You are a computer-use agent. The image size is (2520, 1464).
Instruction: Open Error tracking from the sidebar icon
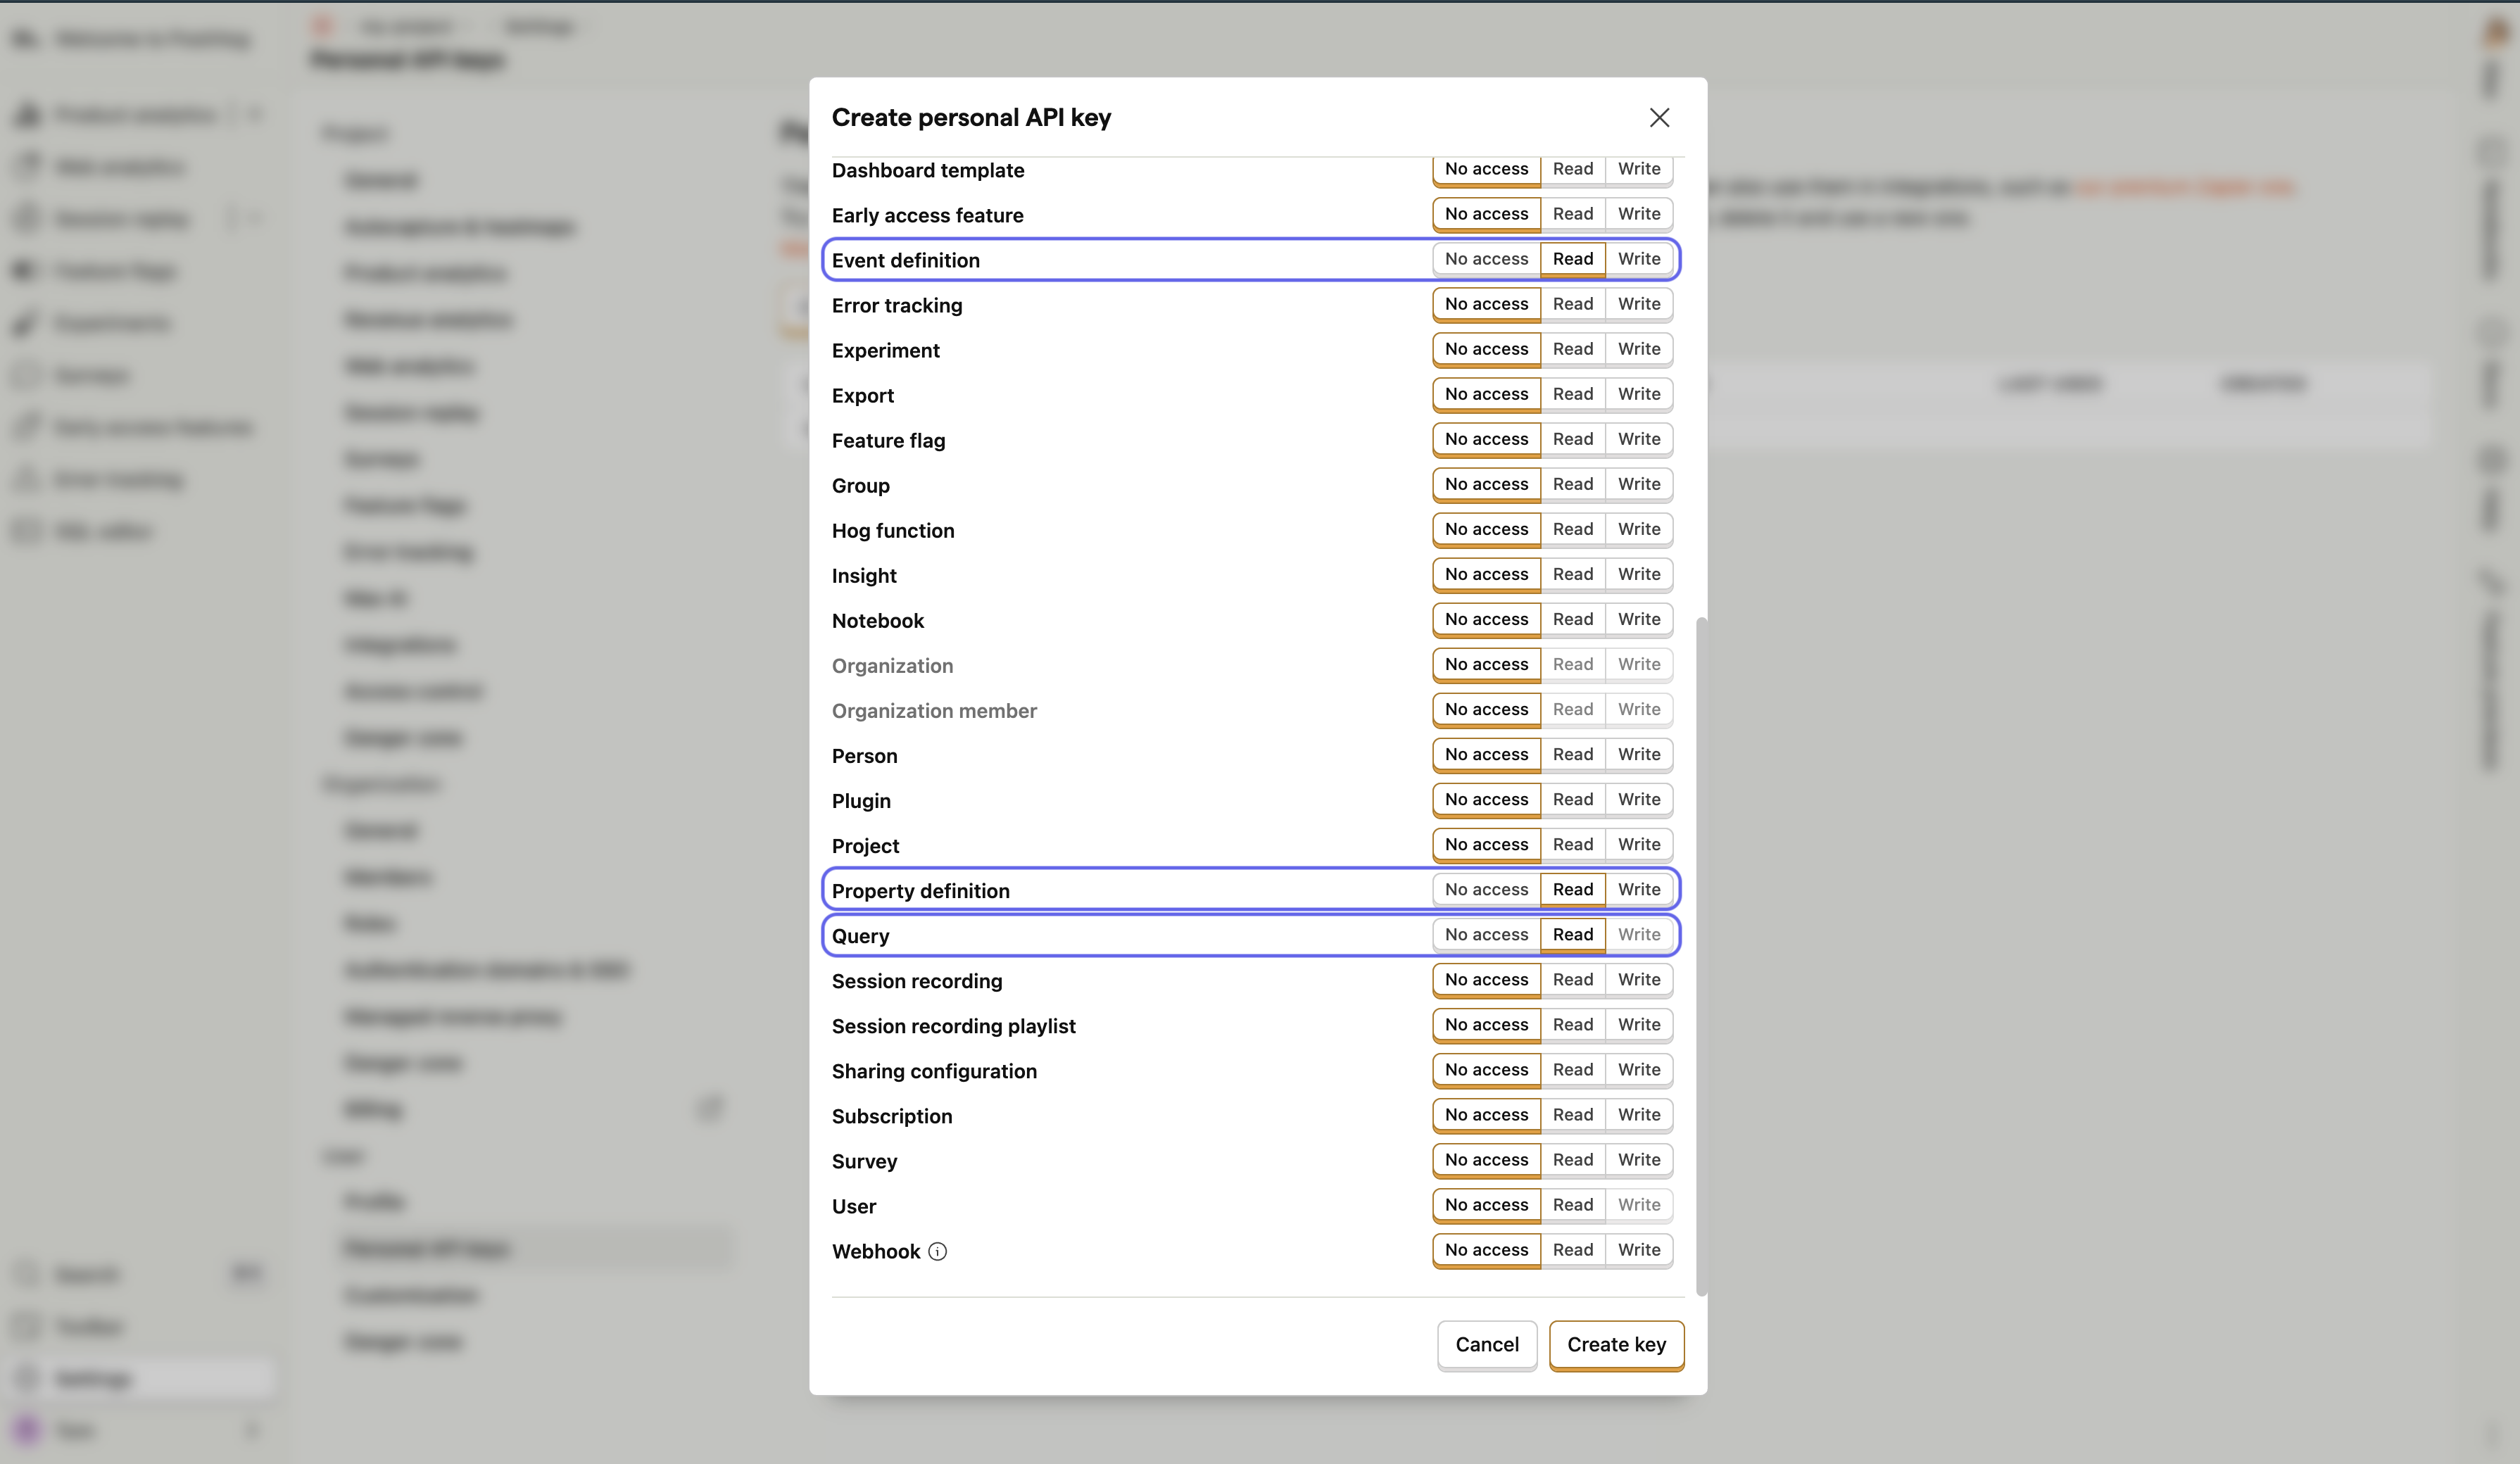pyautogui.click(x=27, y=479)
